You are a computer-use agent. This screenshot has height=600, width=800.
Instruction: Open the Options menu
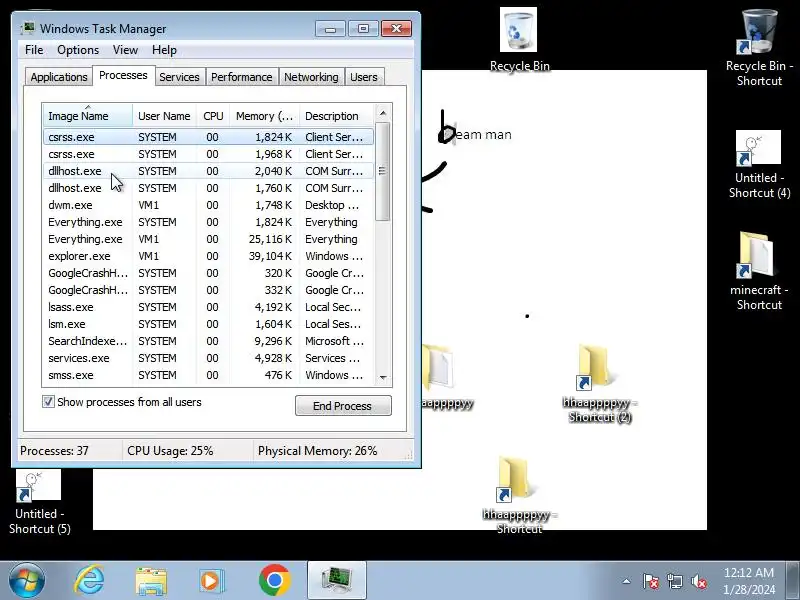point(78,50)
